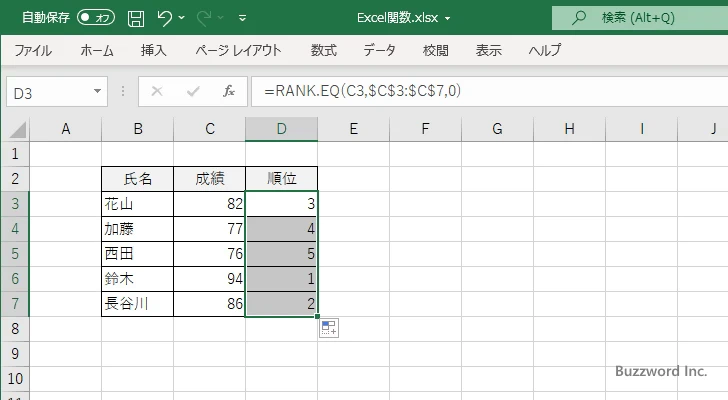Image resolution: width=728 pixels, height=400 pixels.
Task: Open the Redo history dropdown arrow
Action: (221, 18)
